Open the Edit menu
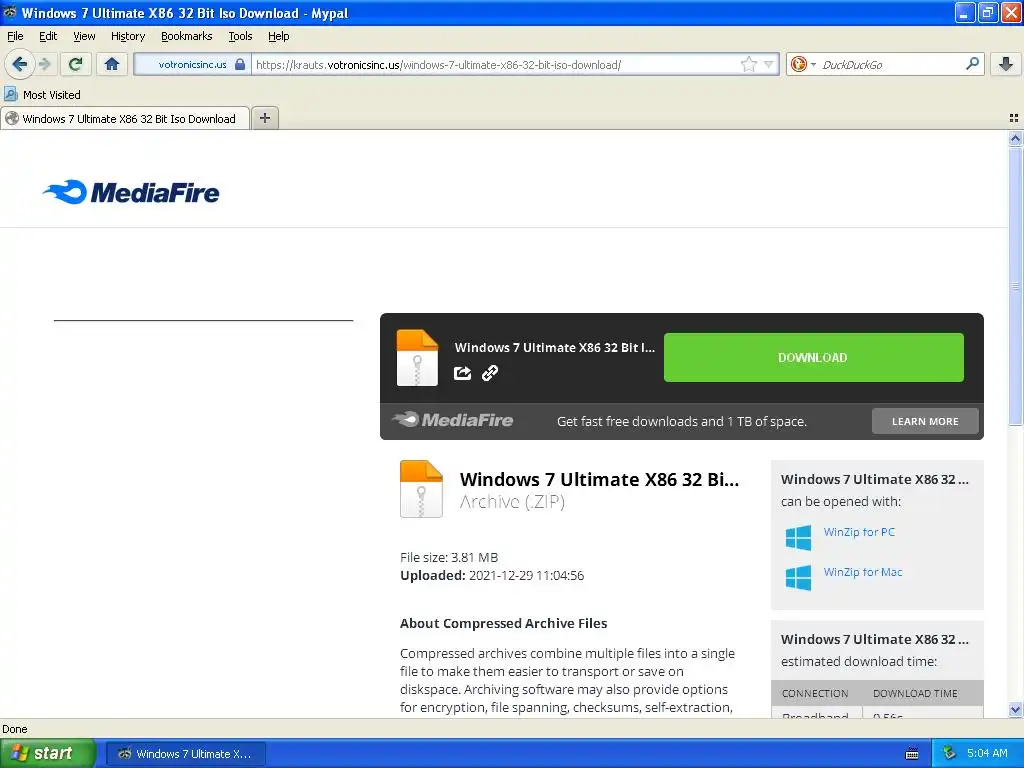The image size is (1024, 768). pyautogui.click(x=48, y=36)
